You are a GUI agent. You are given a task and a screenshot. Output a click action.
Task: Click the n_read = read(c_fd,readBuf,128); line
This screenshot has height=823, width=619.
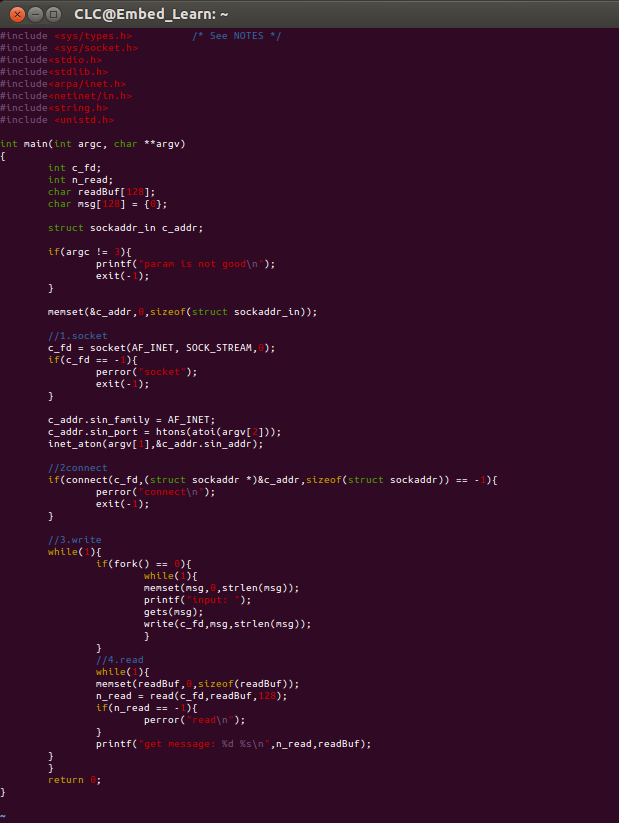192,696
